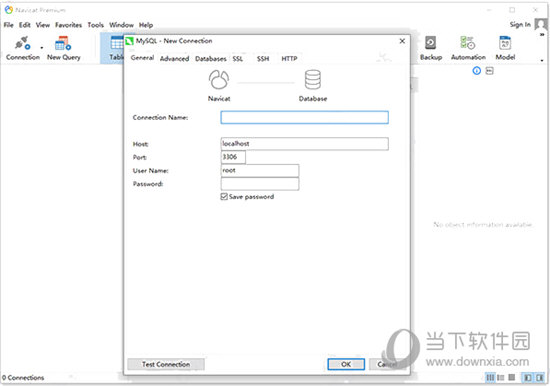
Task: Click the Cancel button
Action: 387,364
